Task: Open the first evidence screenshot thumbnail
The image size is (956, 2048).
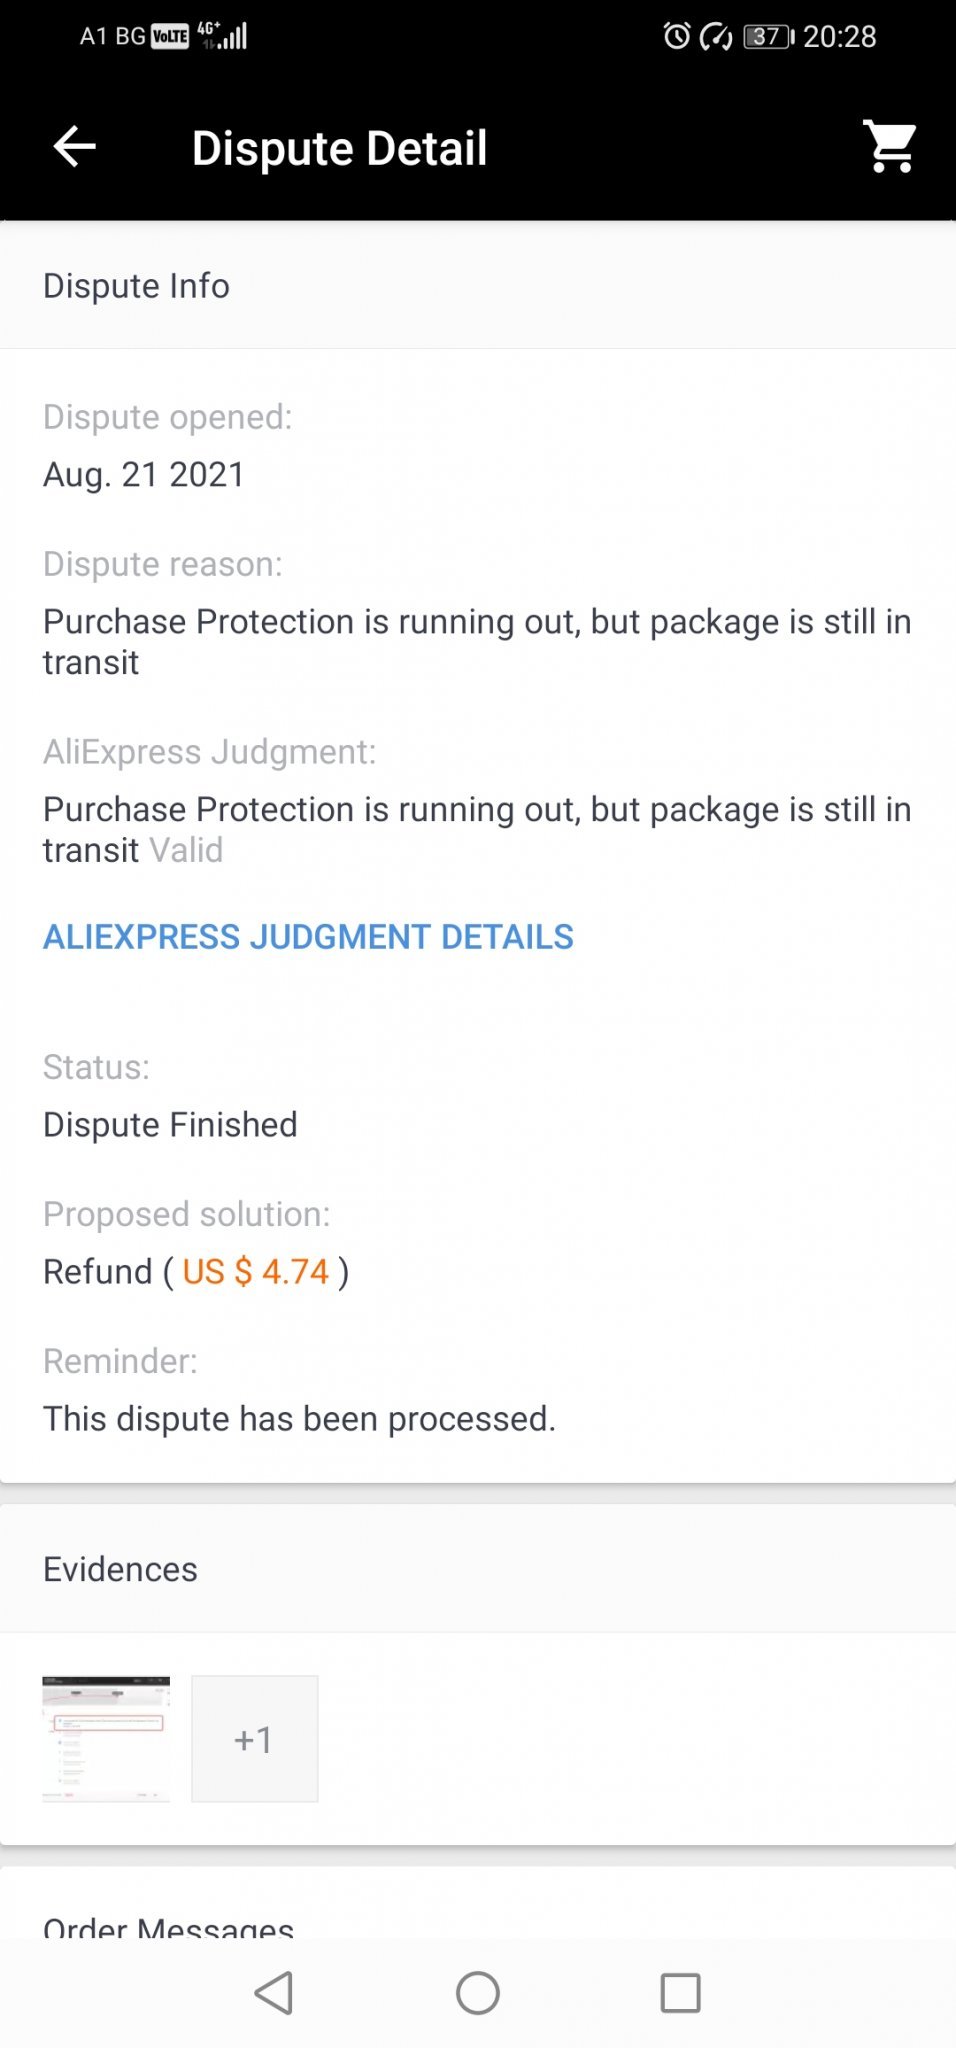Action: [x=106, y=1739]
